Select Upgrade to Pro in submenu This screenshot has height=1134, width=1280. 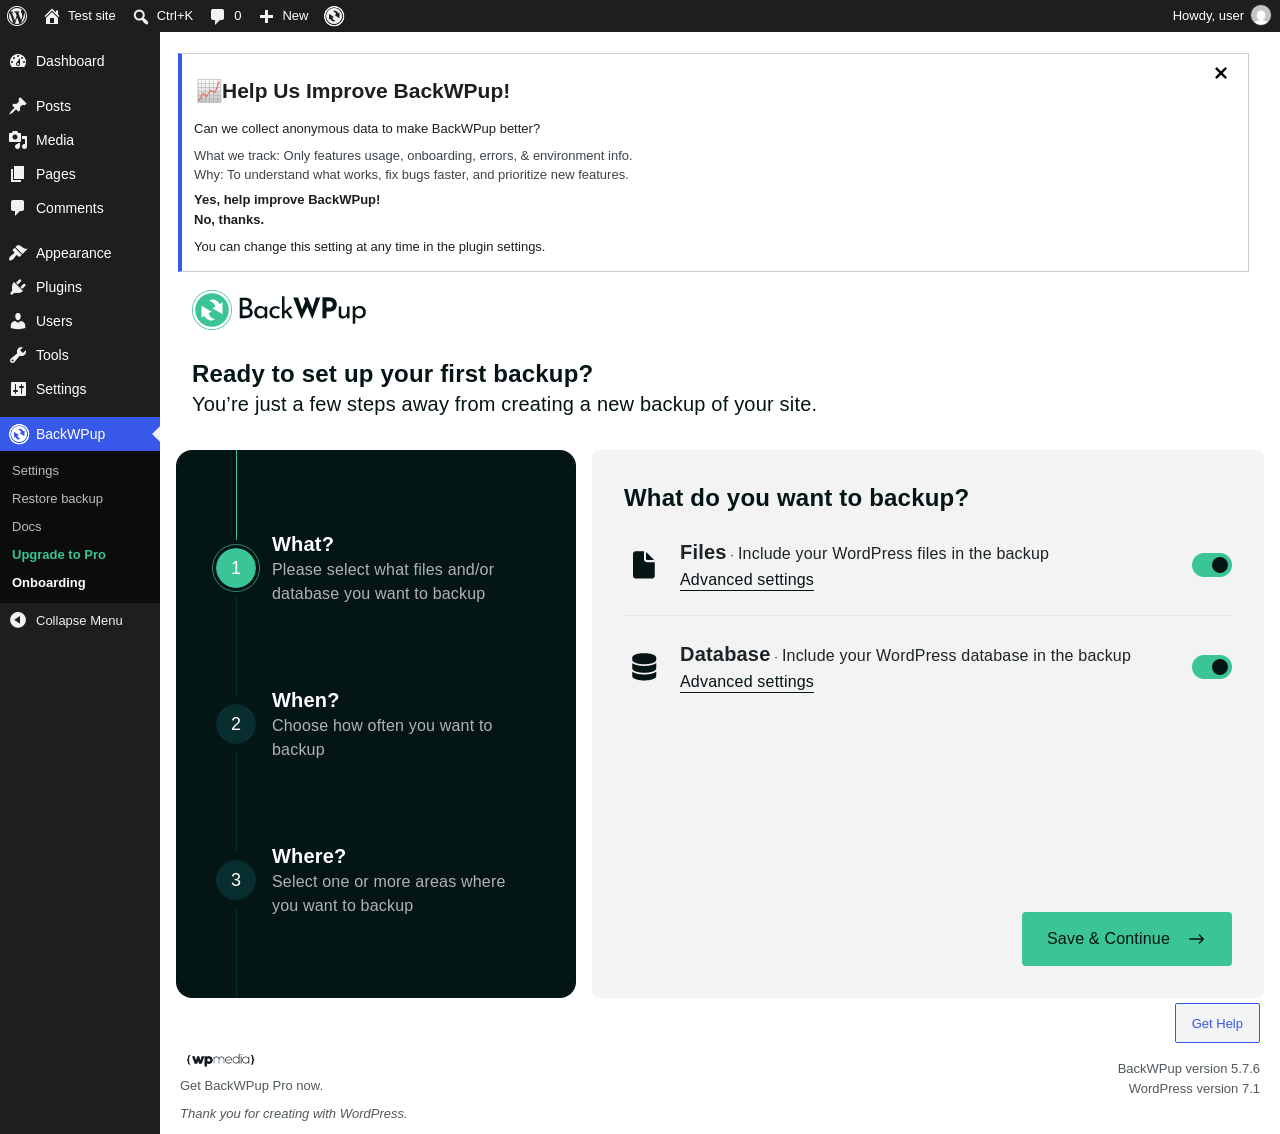[59, 555]
